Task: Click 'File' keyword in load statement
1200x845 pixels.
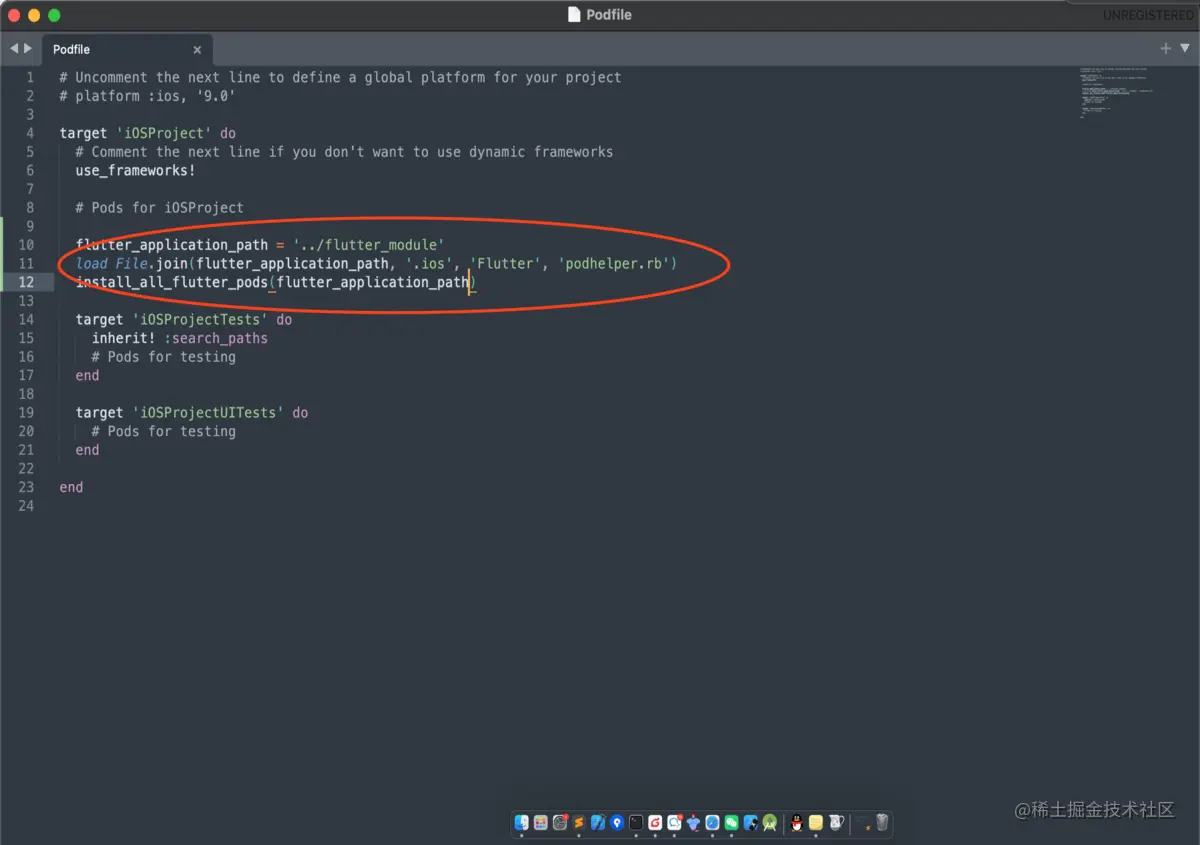Action: (x=131, y=263)
